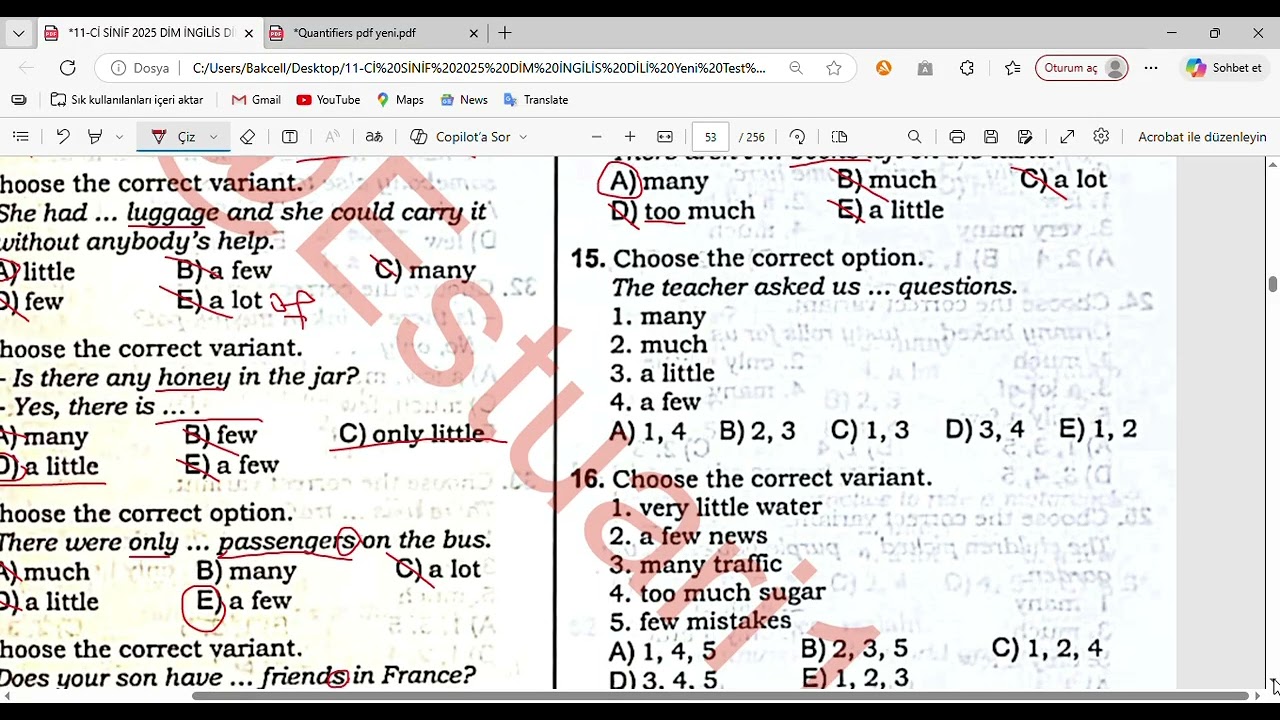Open PDF viewer settings gear
Image resolution: width=1280 pixels, height=720 pixels.
tap(1101, 137)
